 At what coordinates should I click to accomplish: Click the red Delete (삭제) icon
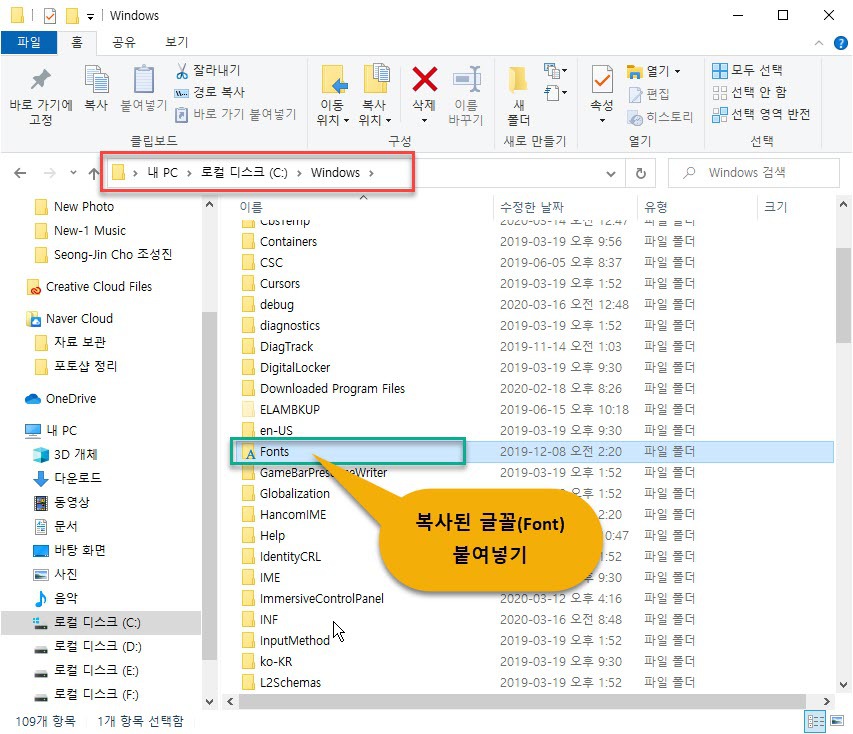424,79
